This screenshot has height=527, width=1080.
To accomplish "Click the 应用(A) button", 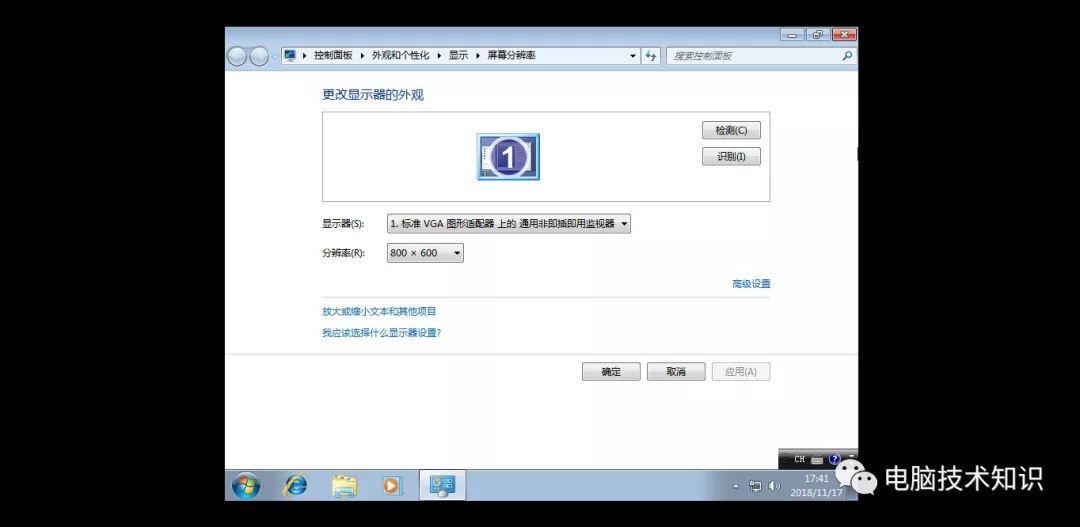I will pos(741,372).
